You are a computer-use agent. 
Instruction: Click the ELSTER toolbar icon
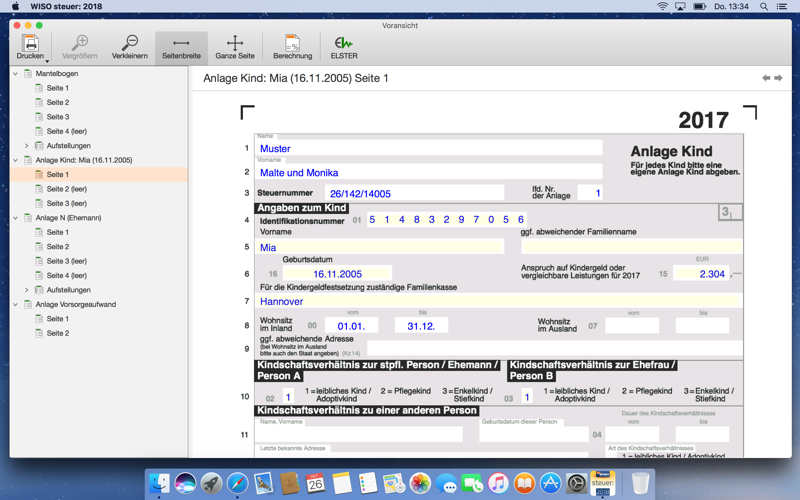(x=343, y=46)
